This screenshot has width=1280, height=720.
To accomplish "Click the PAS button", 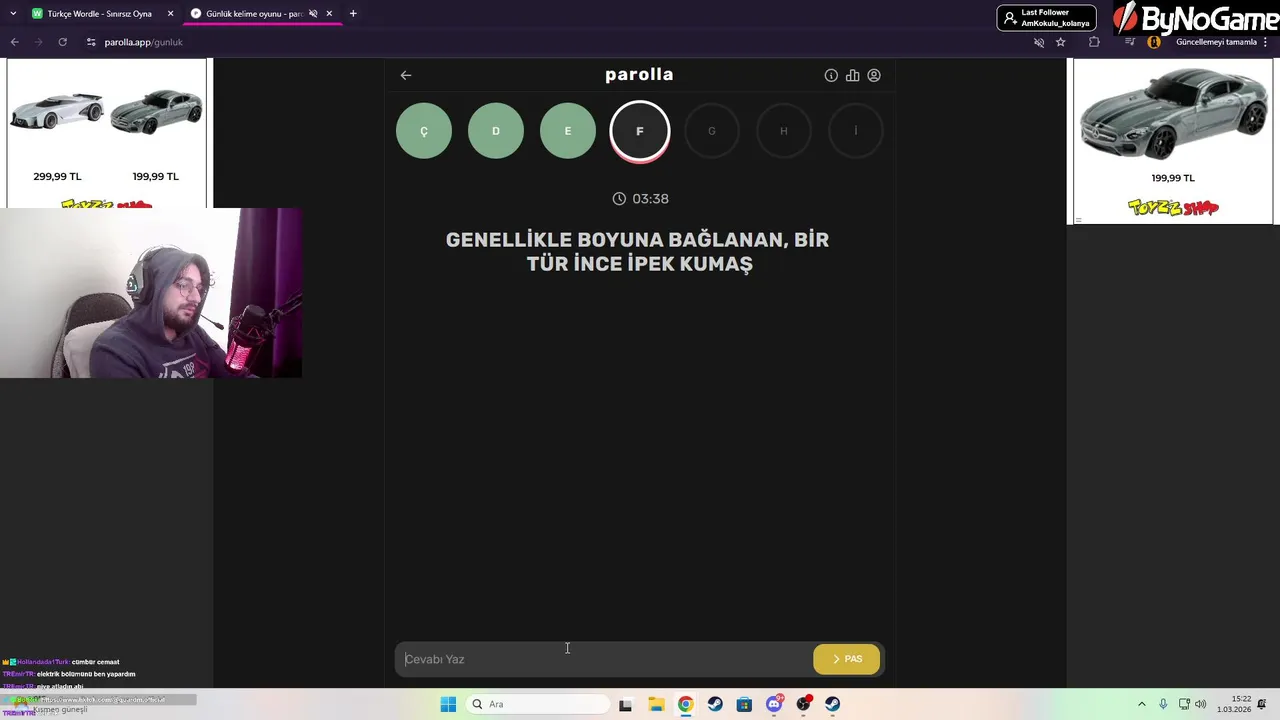I will click(x=847, y=659).
